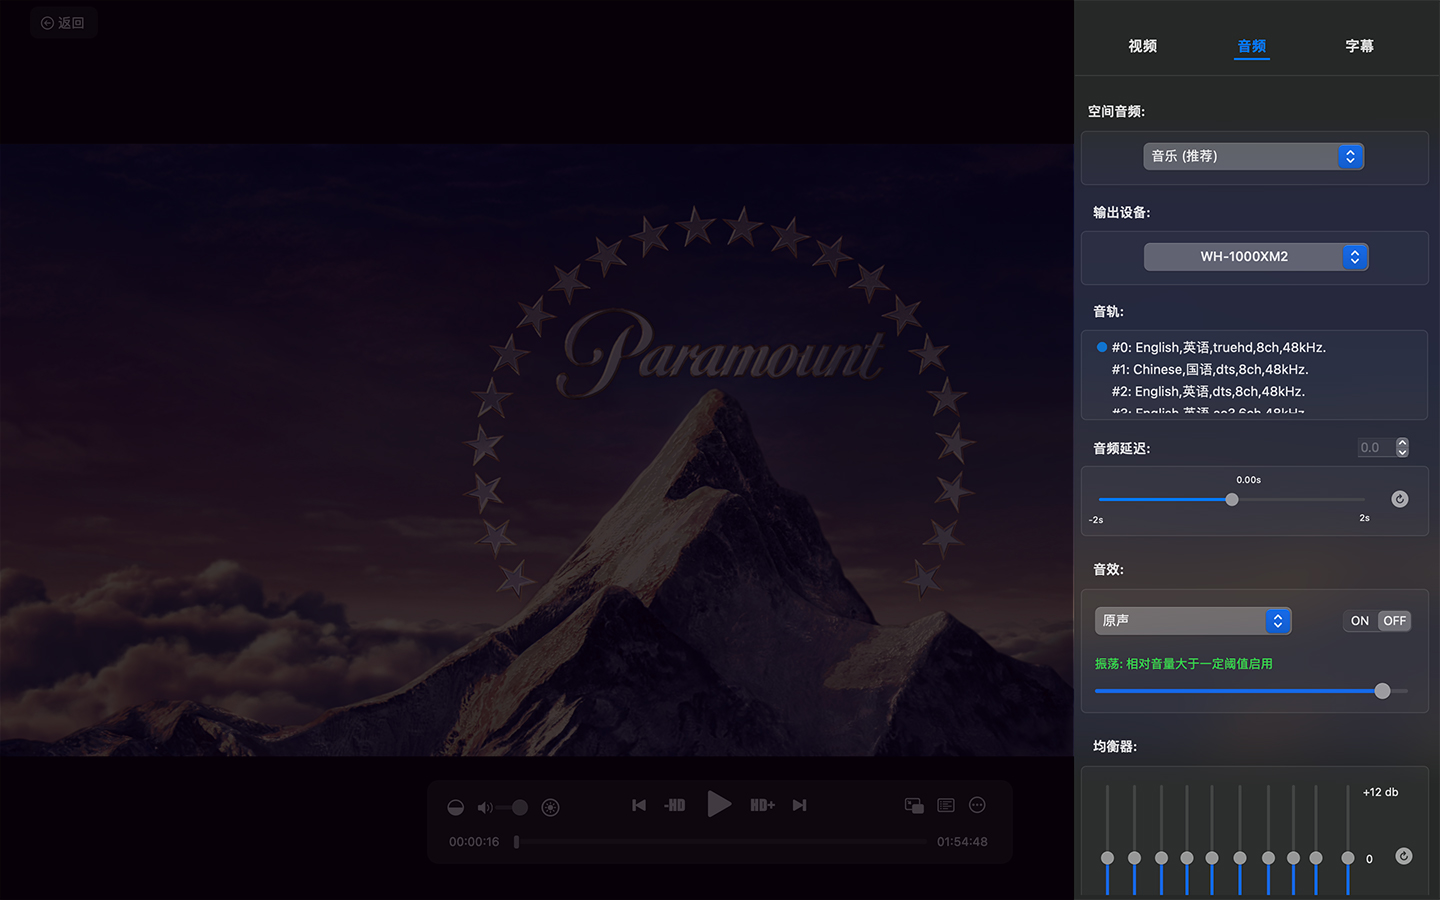1440x900 pixels.
Task: Select audio track #0 English truehd
Action: [x=1219, y=347]
